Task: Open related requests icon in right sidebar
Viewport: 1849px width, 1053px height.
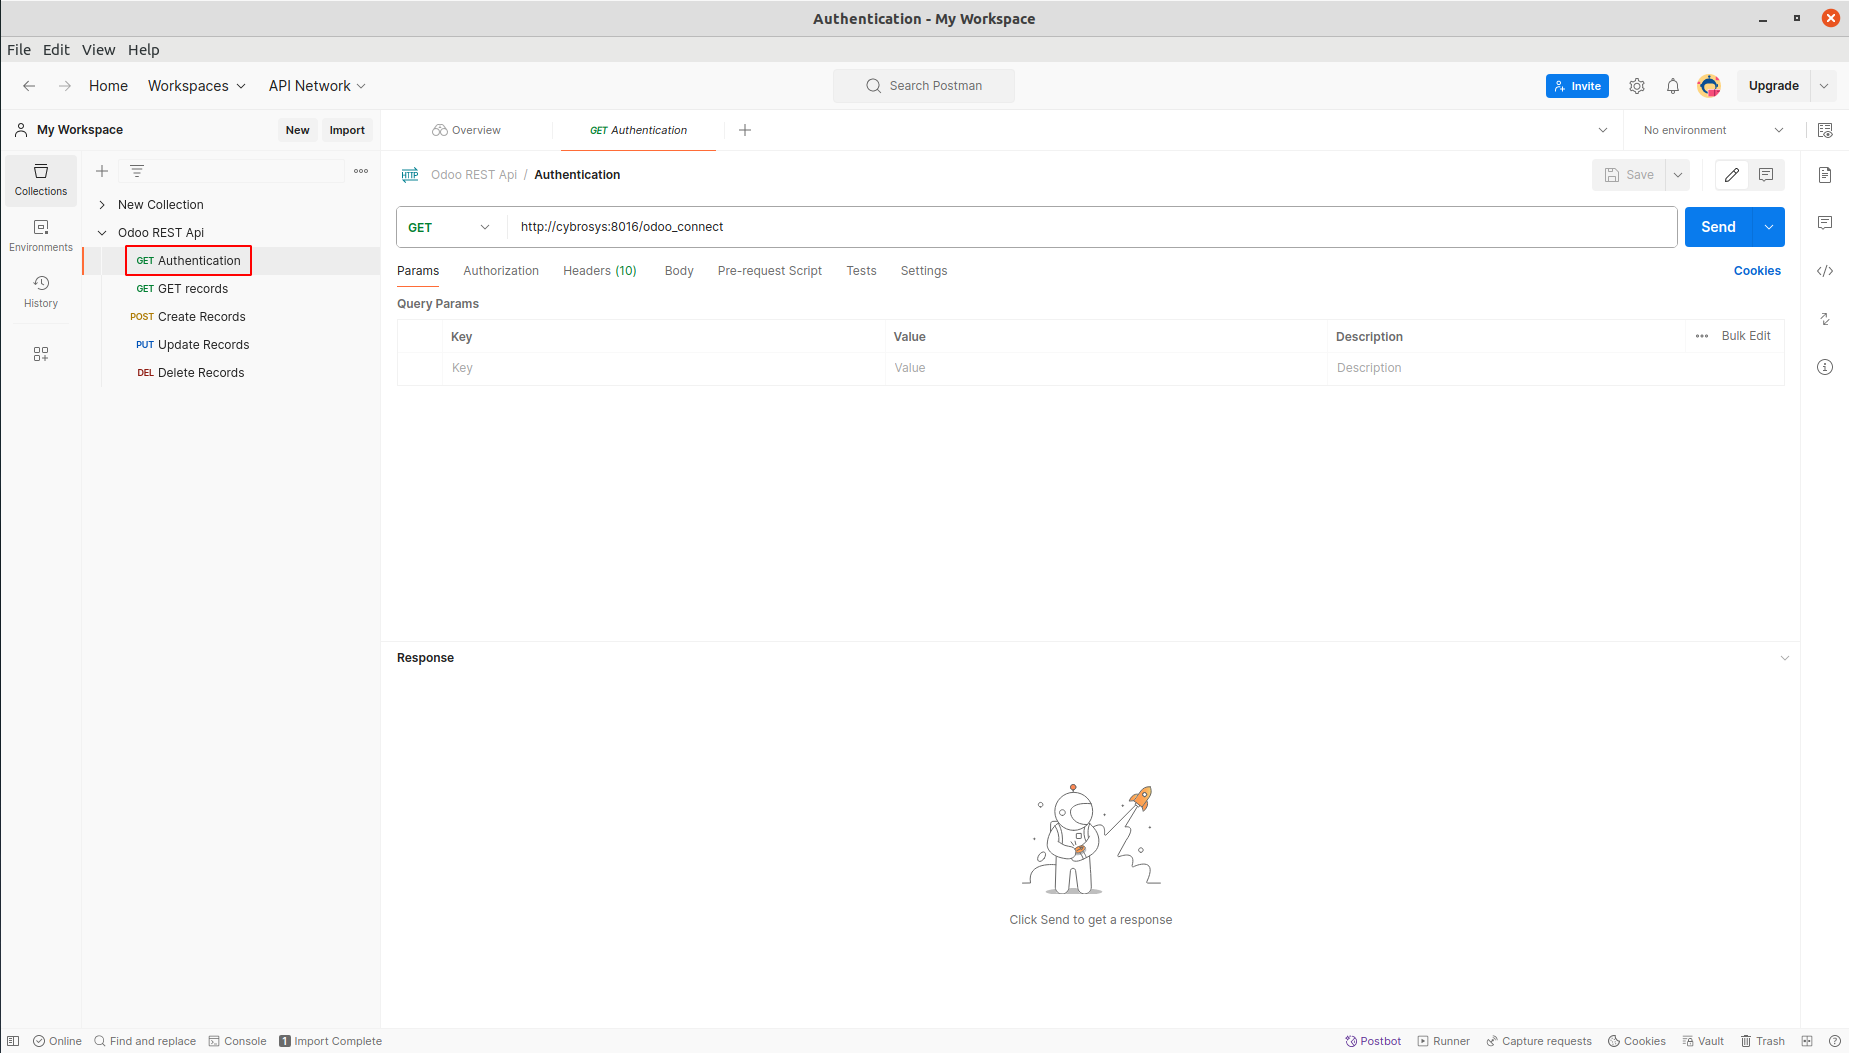Action: (1825, 319)
